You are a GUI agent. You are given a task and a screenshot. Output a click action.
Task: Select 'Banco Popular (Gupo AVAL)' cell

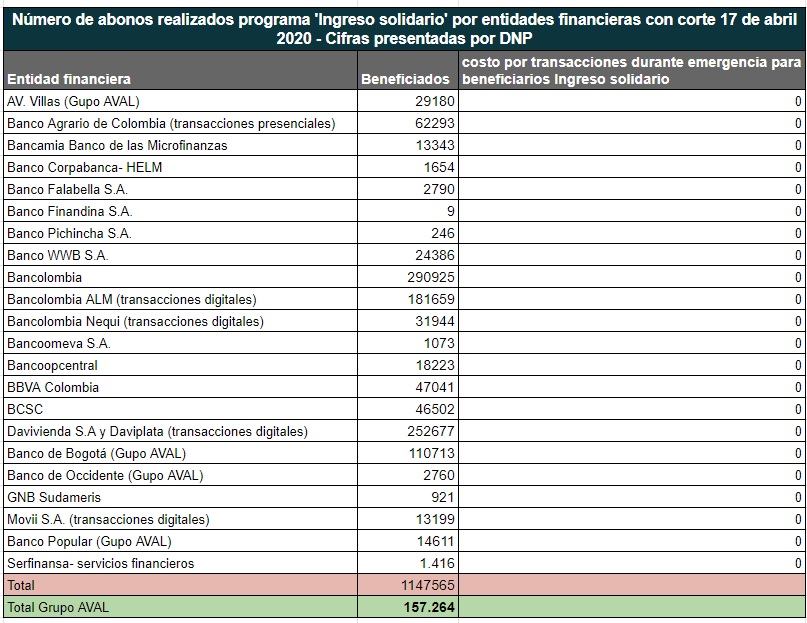point(180,542)
